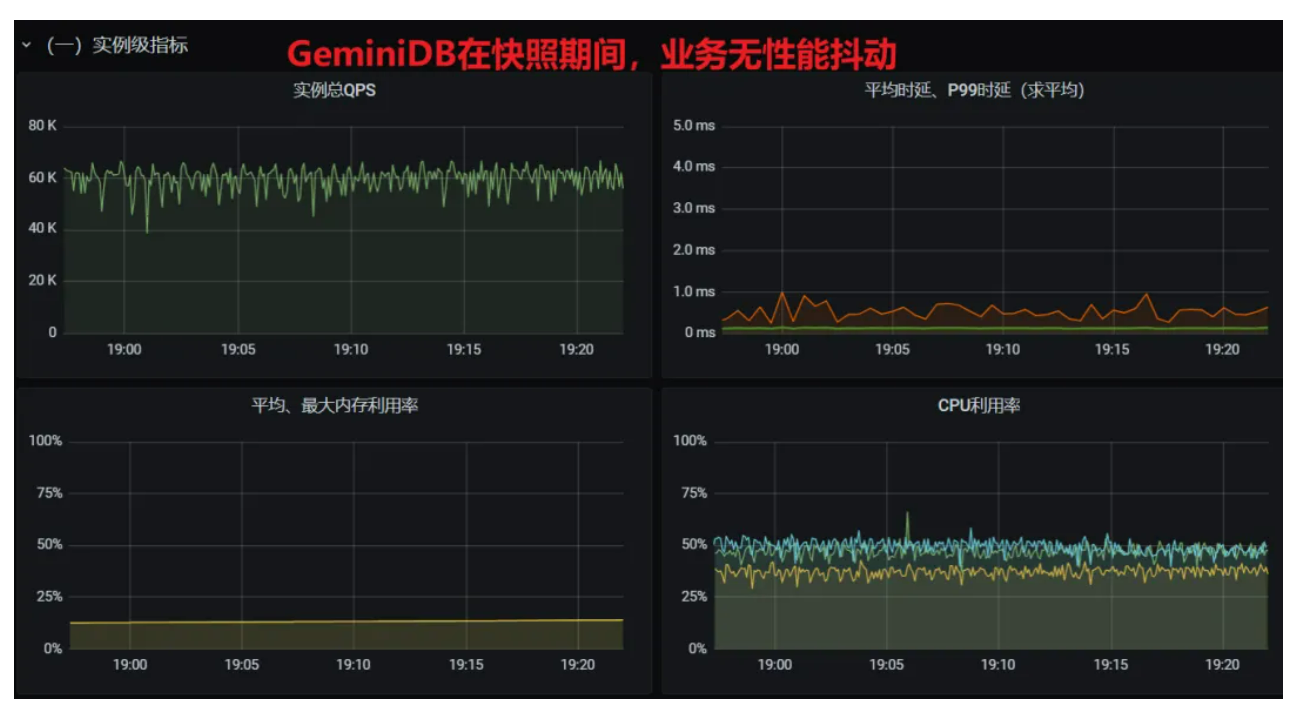This screenshot has height=708, width=1295.
Task: Click the 80 K label in QPS panel
Action: [42, 126]
